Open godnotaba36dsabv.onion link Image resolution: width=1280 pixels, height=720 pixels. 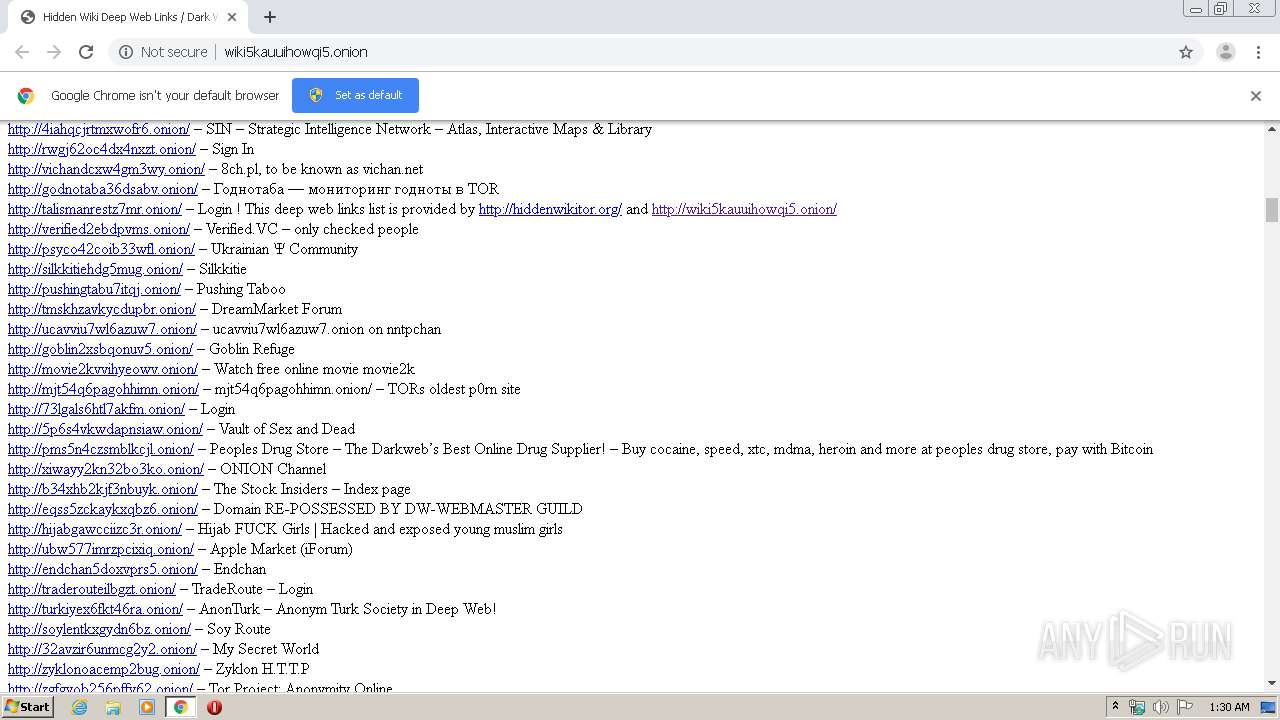coord(103,189)
